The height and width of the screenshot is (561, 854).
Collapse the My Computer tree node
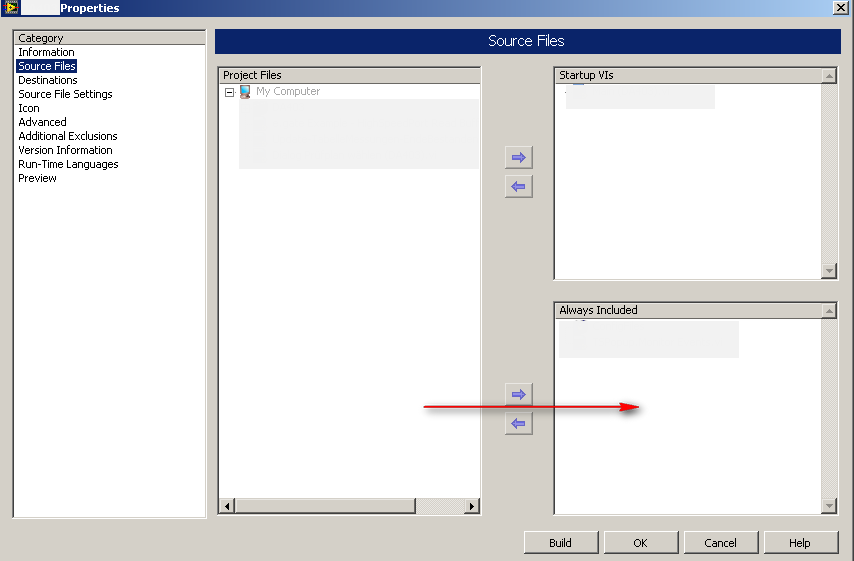(230, 93)
